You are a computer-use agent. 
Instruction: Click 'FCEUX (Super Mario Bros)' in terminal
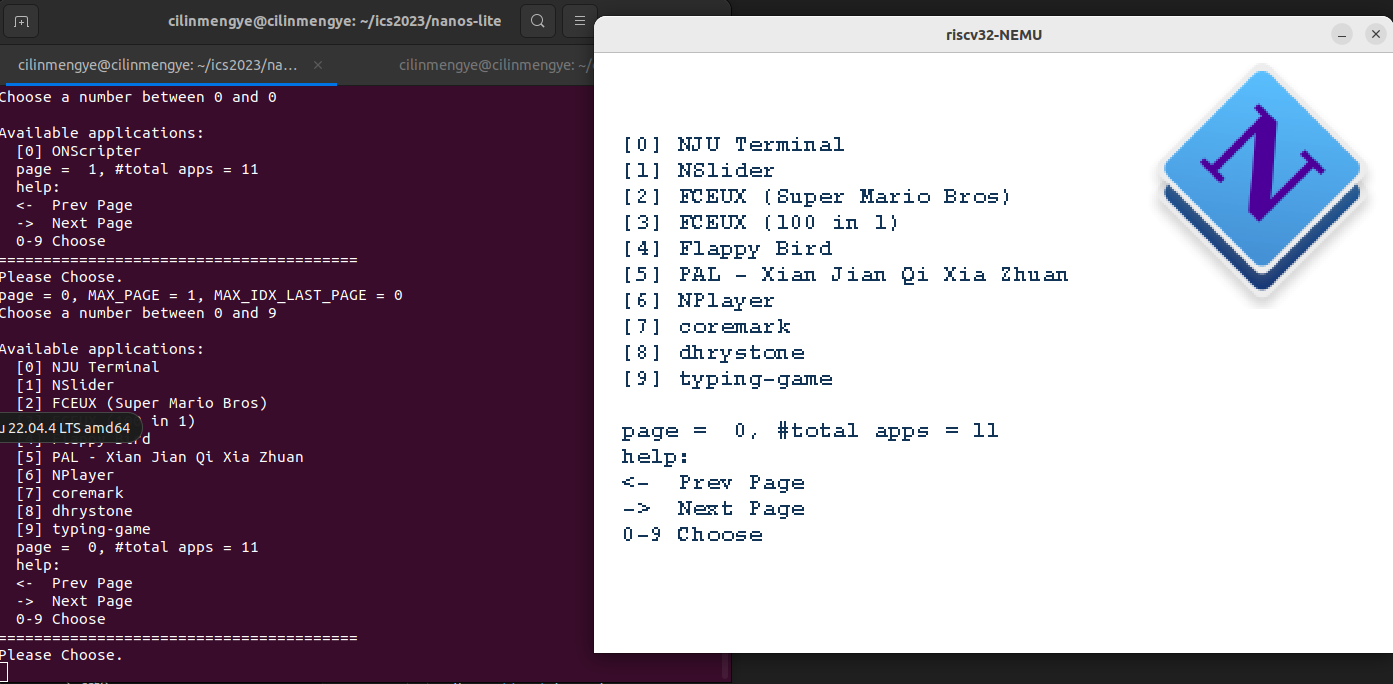point(160,403)
